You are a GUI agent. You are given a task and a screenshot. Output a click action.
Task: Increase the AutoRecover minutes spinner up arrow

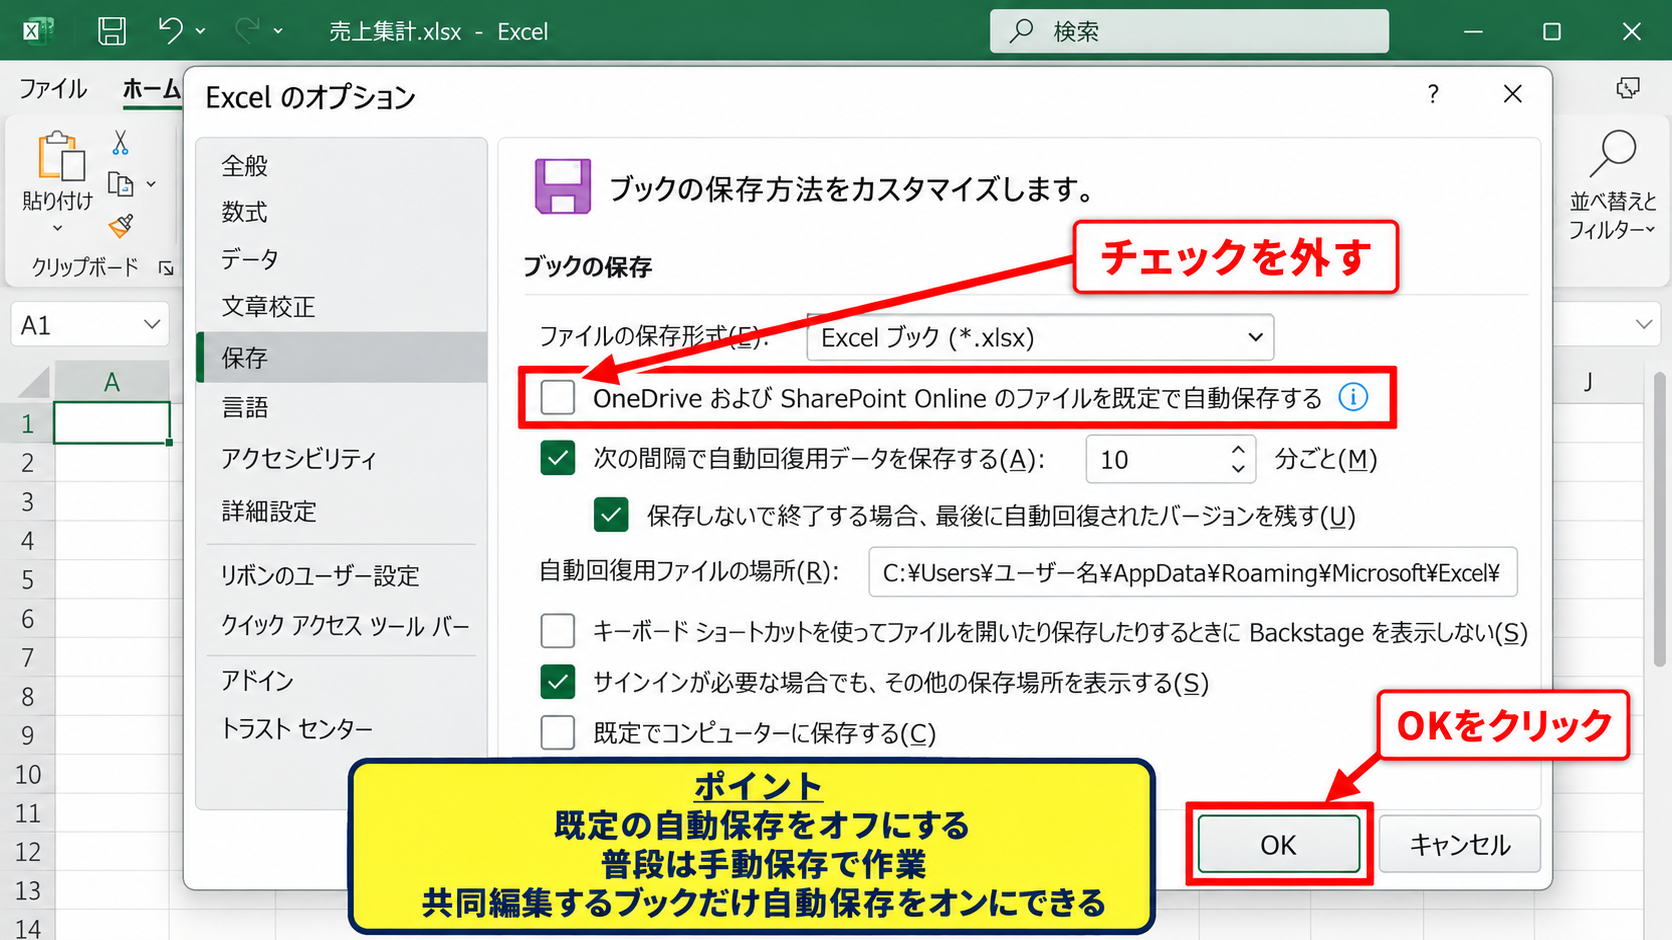click(x=1238, y=449)
